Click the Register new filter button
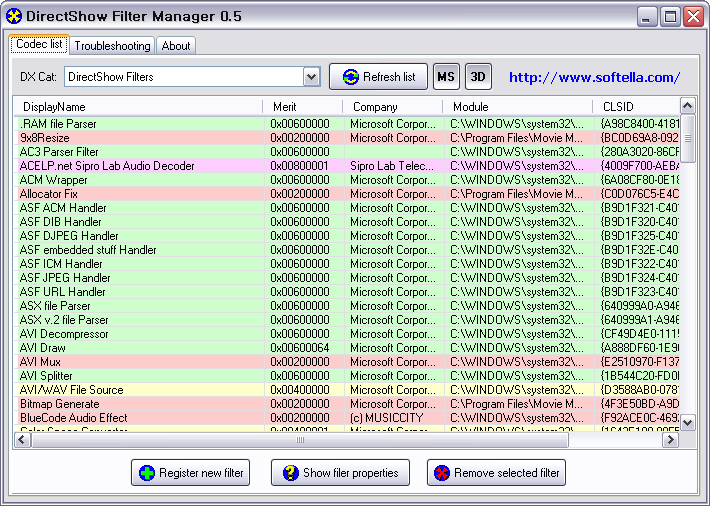 190,472
